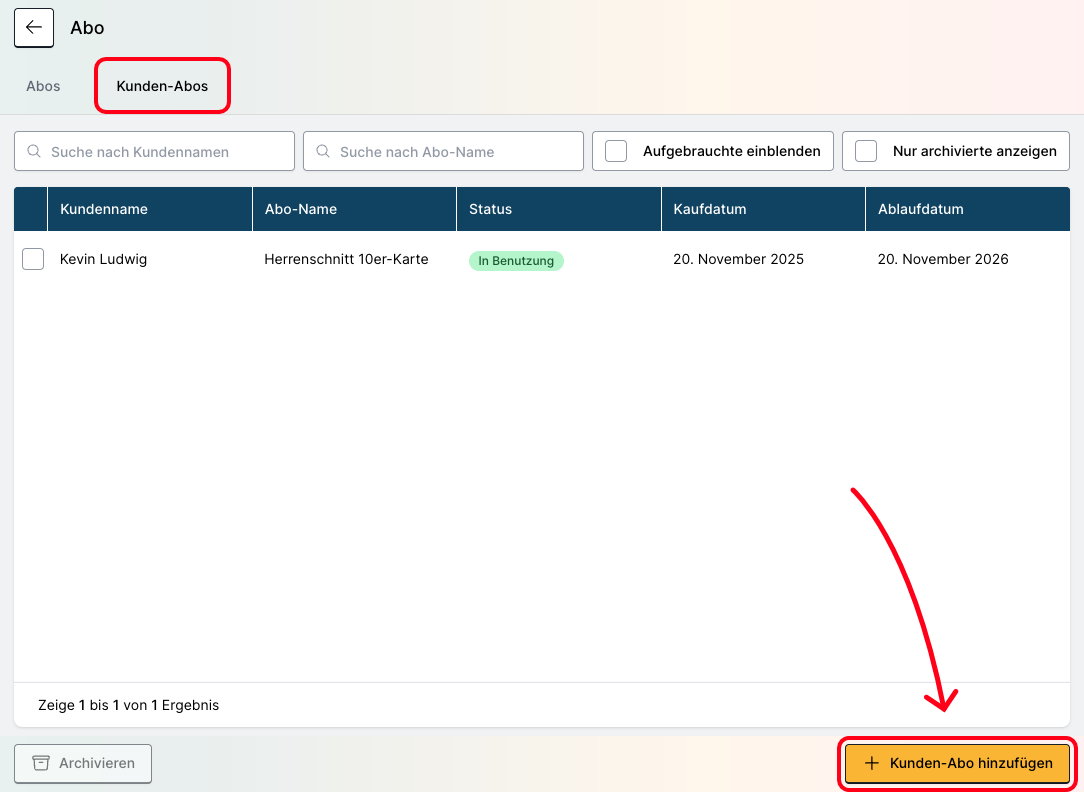Open the Kunden-Abos tab
The image size is (1084, 792).
coord(162,86)
